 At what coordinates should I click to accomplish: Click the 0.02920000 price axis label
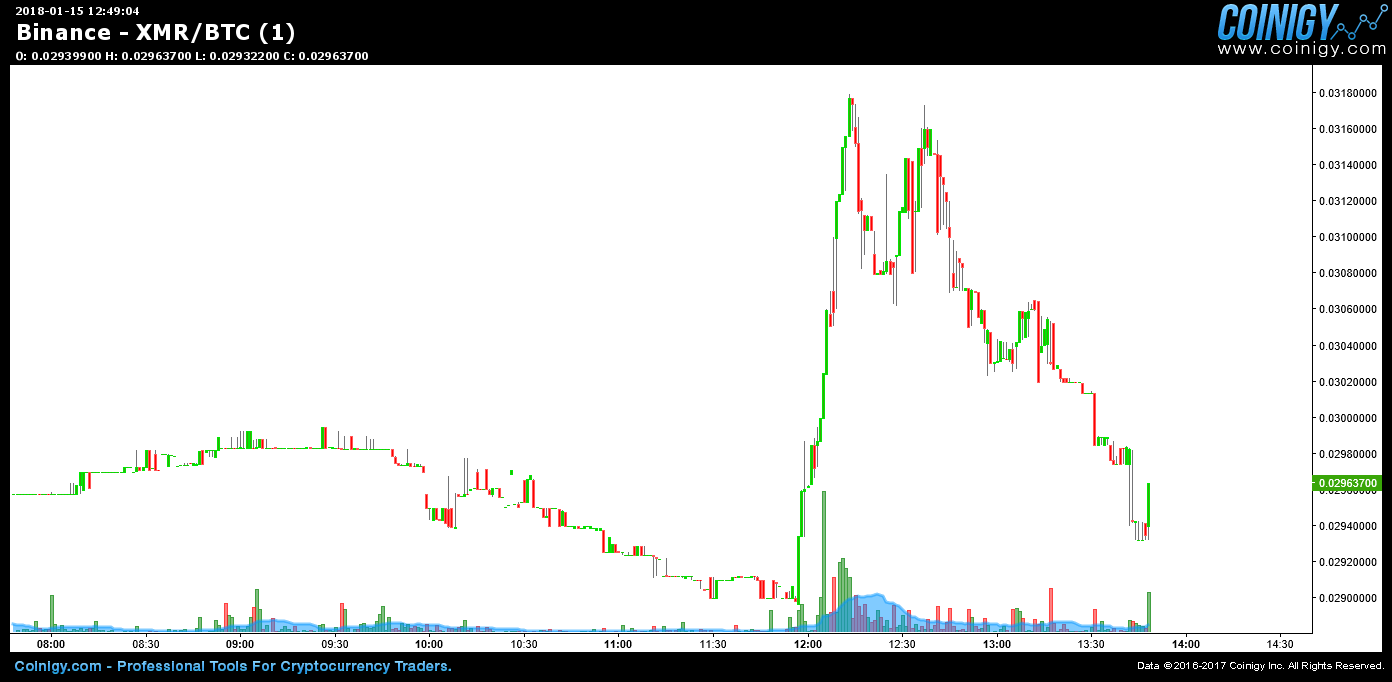(x=1350, y=562)
